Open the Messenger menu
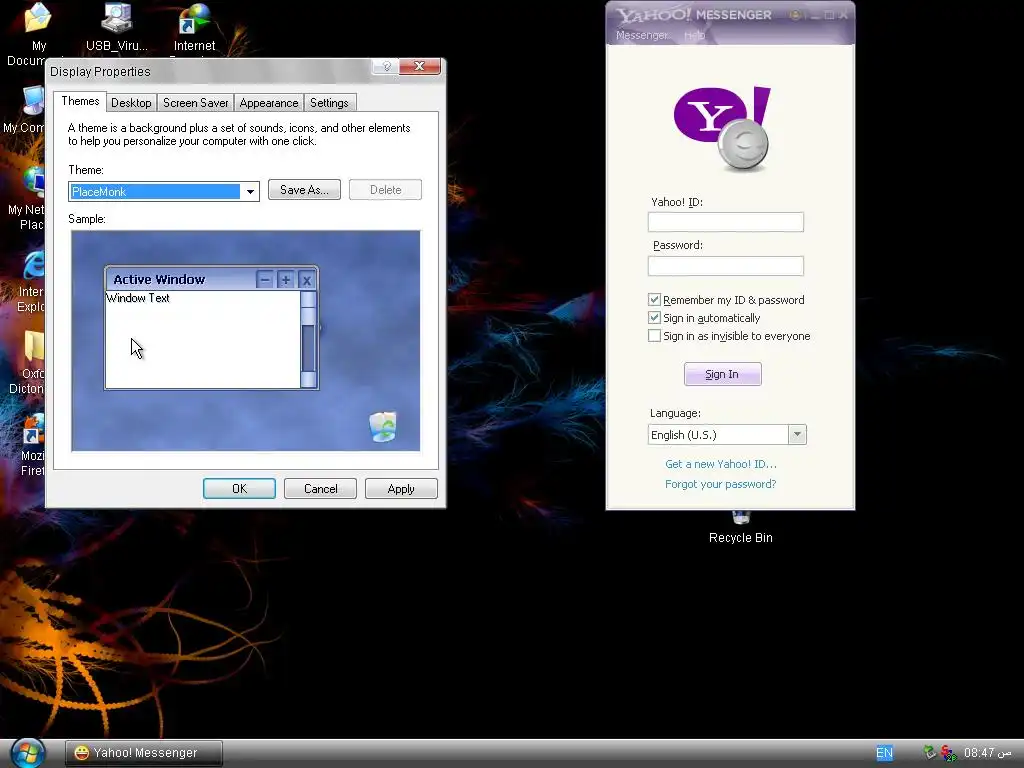Image resolution: width=1024 pixels, height=768 pixels. click(642, 35)
